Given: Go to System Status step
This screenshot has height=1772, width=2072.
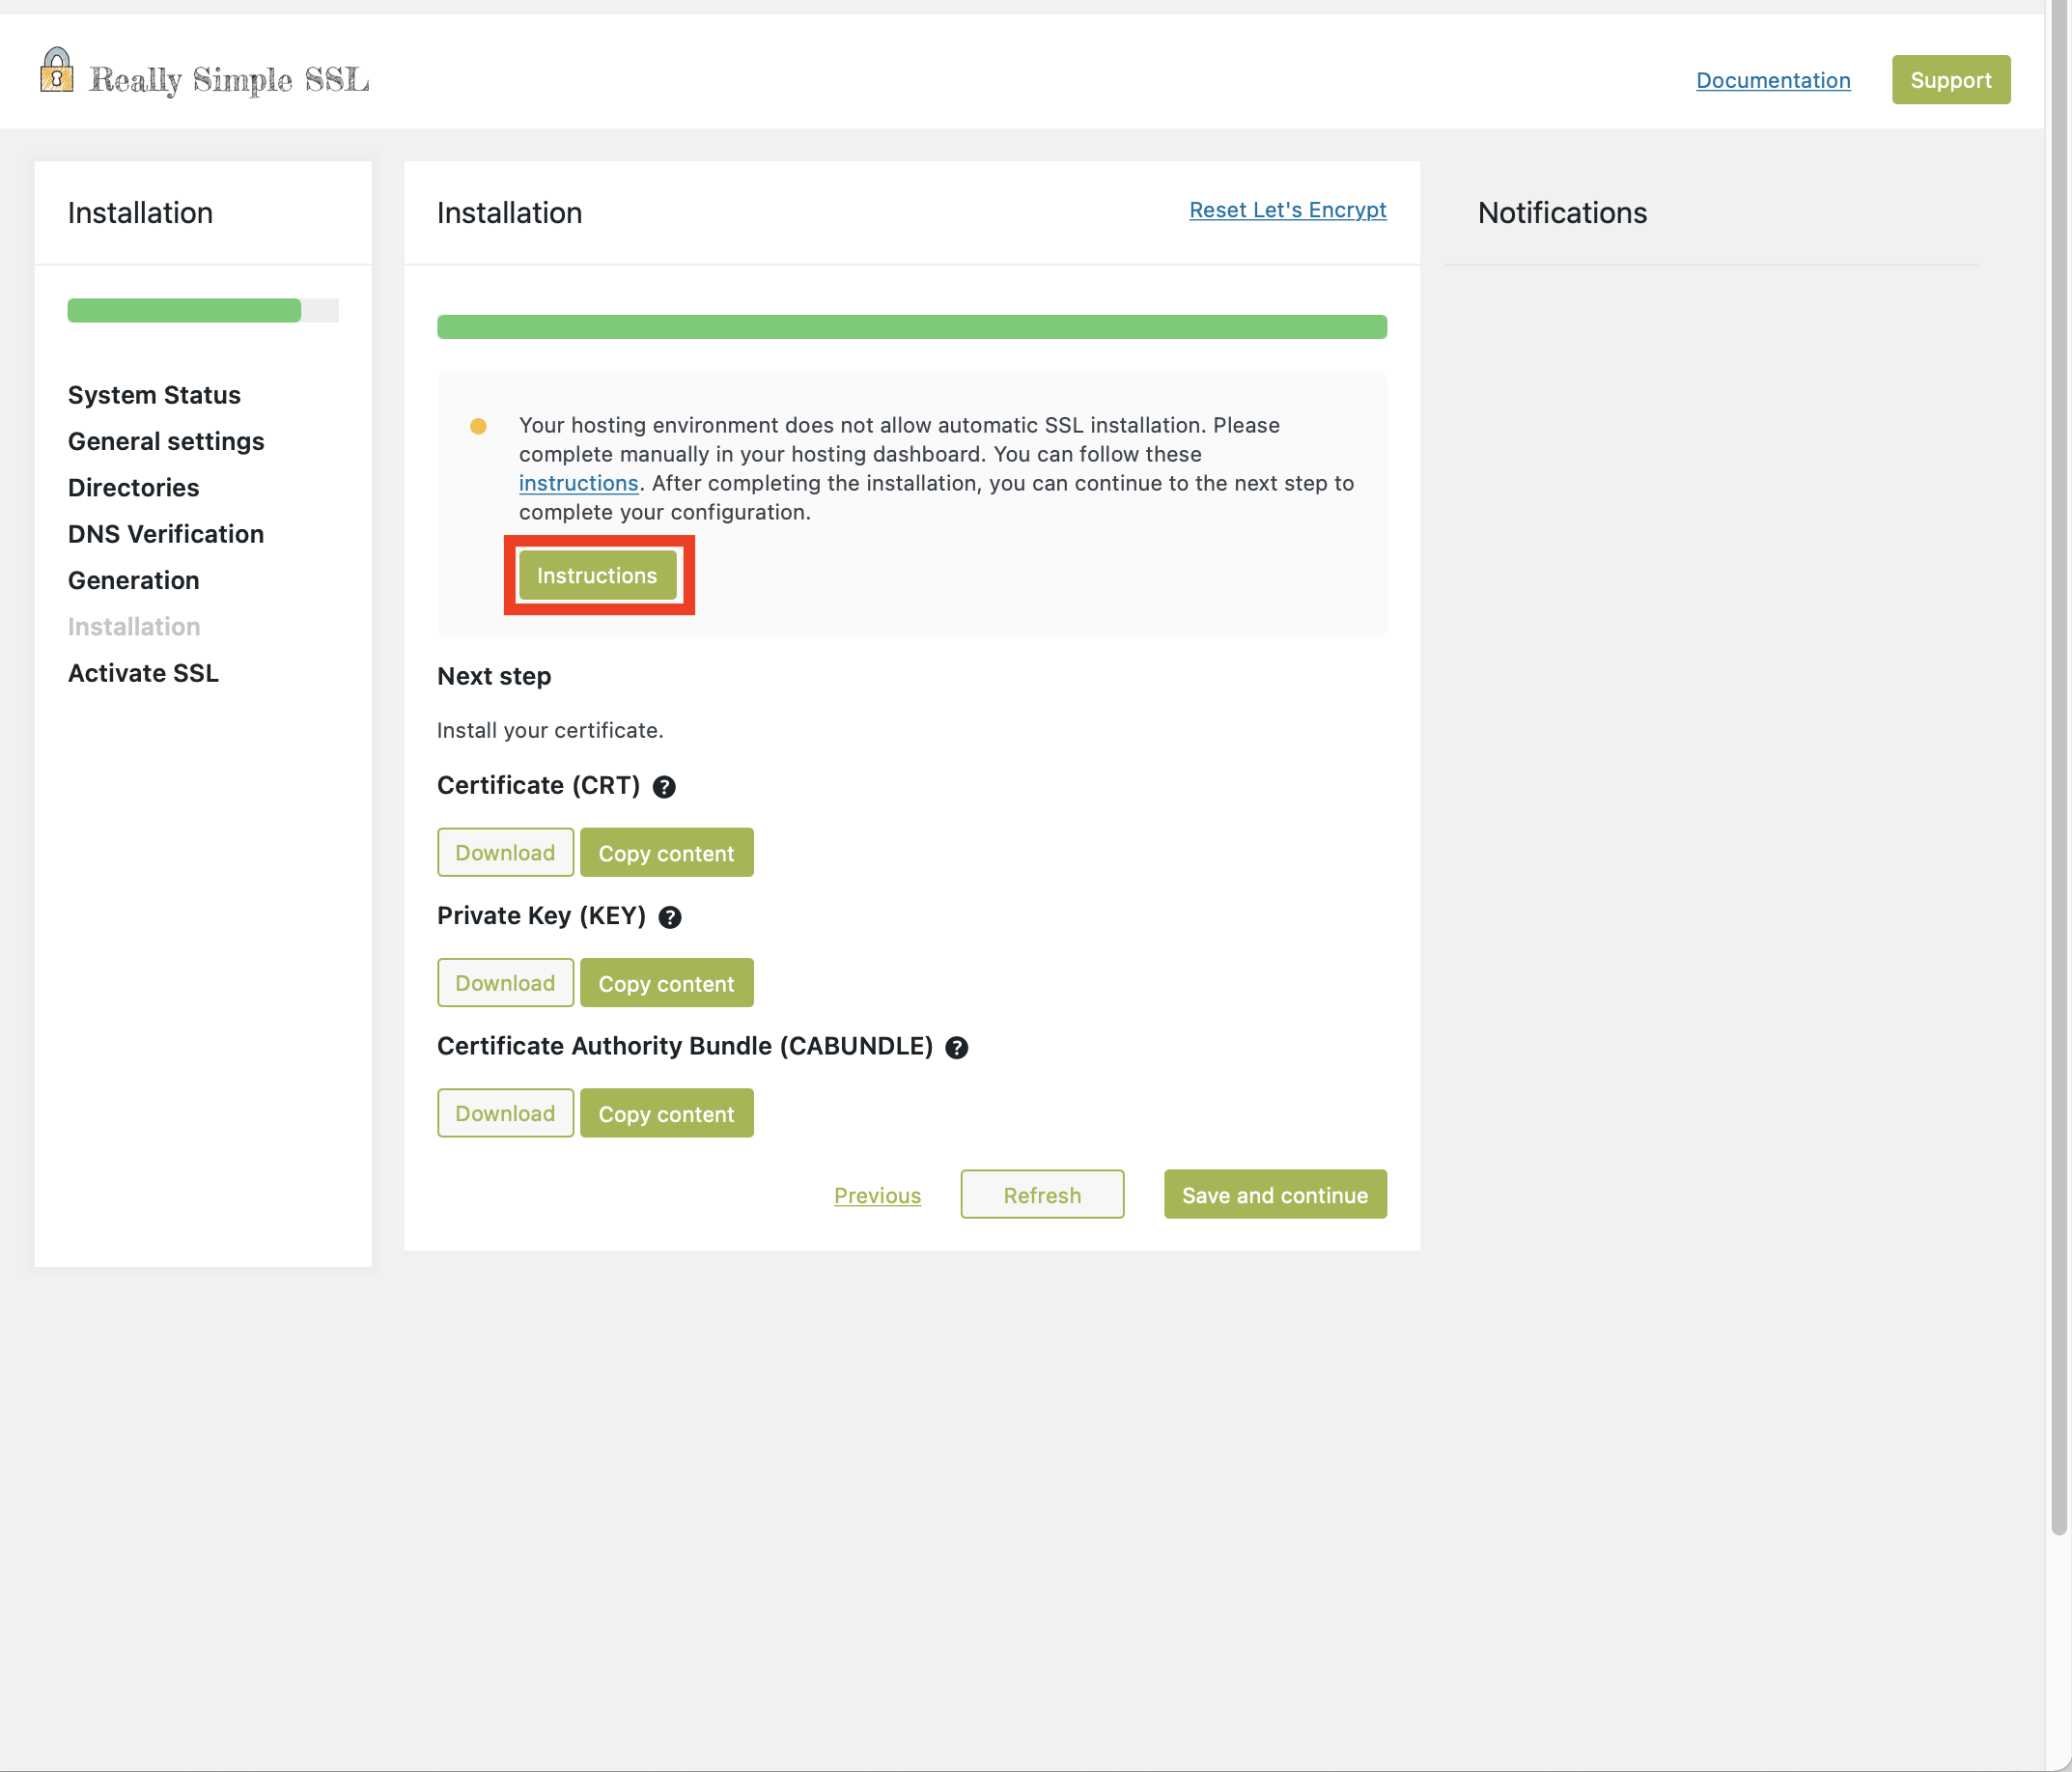Looking at the screenshot, I should (x=154, y=395).
